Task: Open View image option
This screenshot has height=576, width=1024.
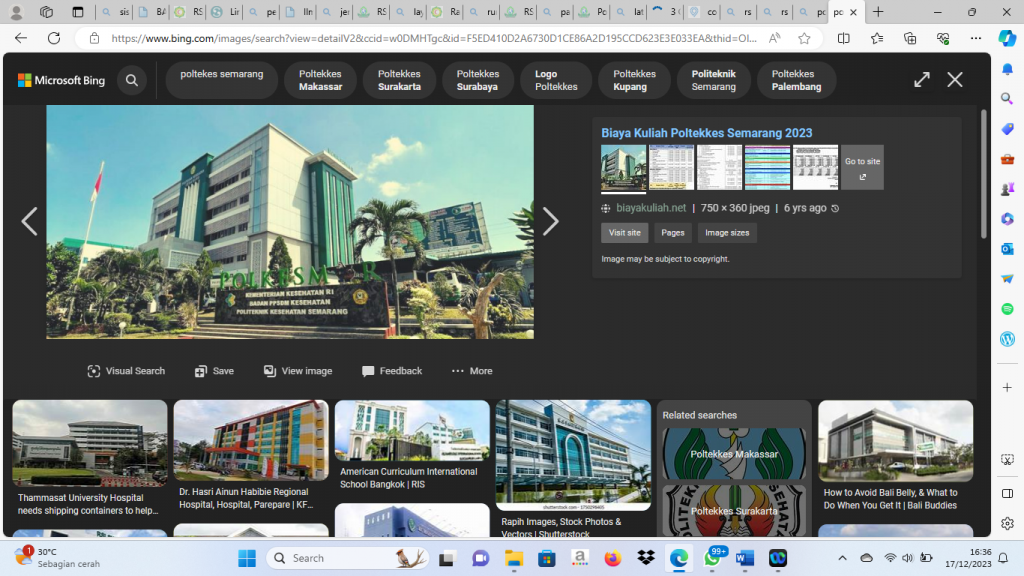Action: click(x=297, y=371)
